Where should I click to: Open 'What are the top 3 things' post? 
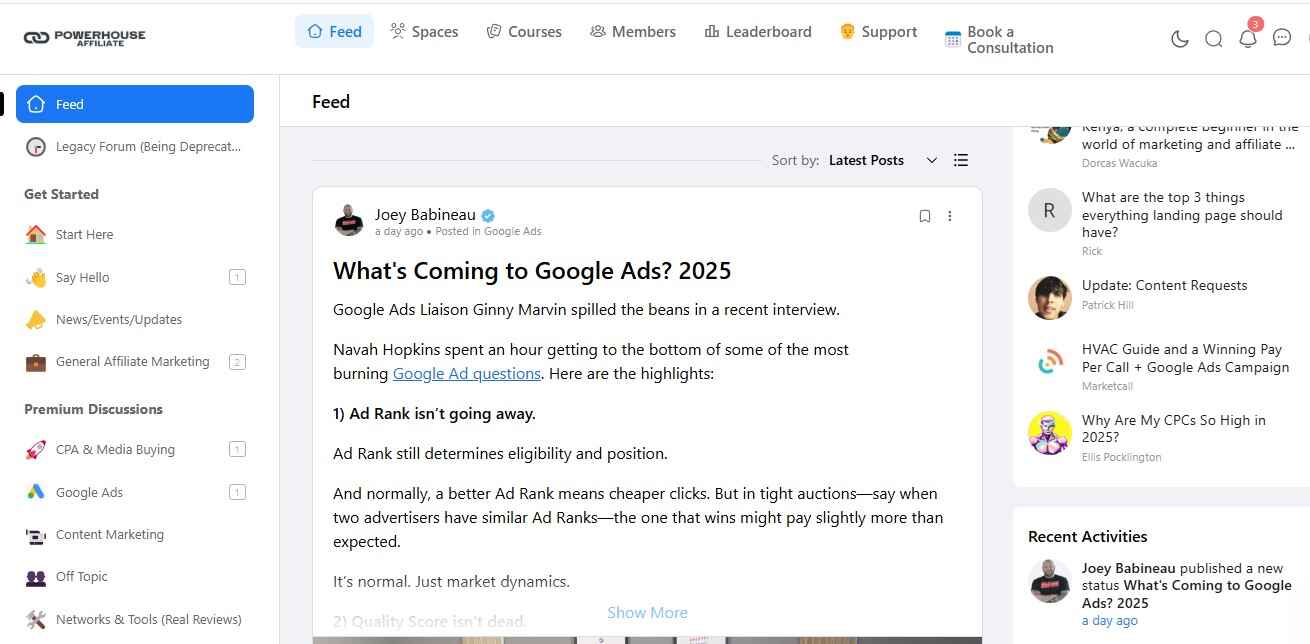(x=1182, y=215)
